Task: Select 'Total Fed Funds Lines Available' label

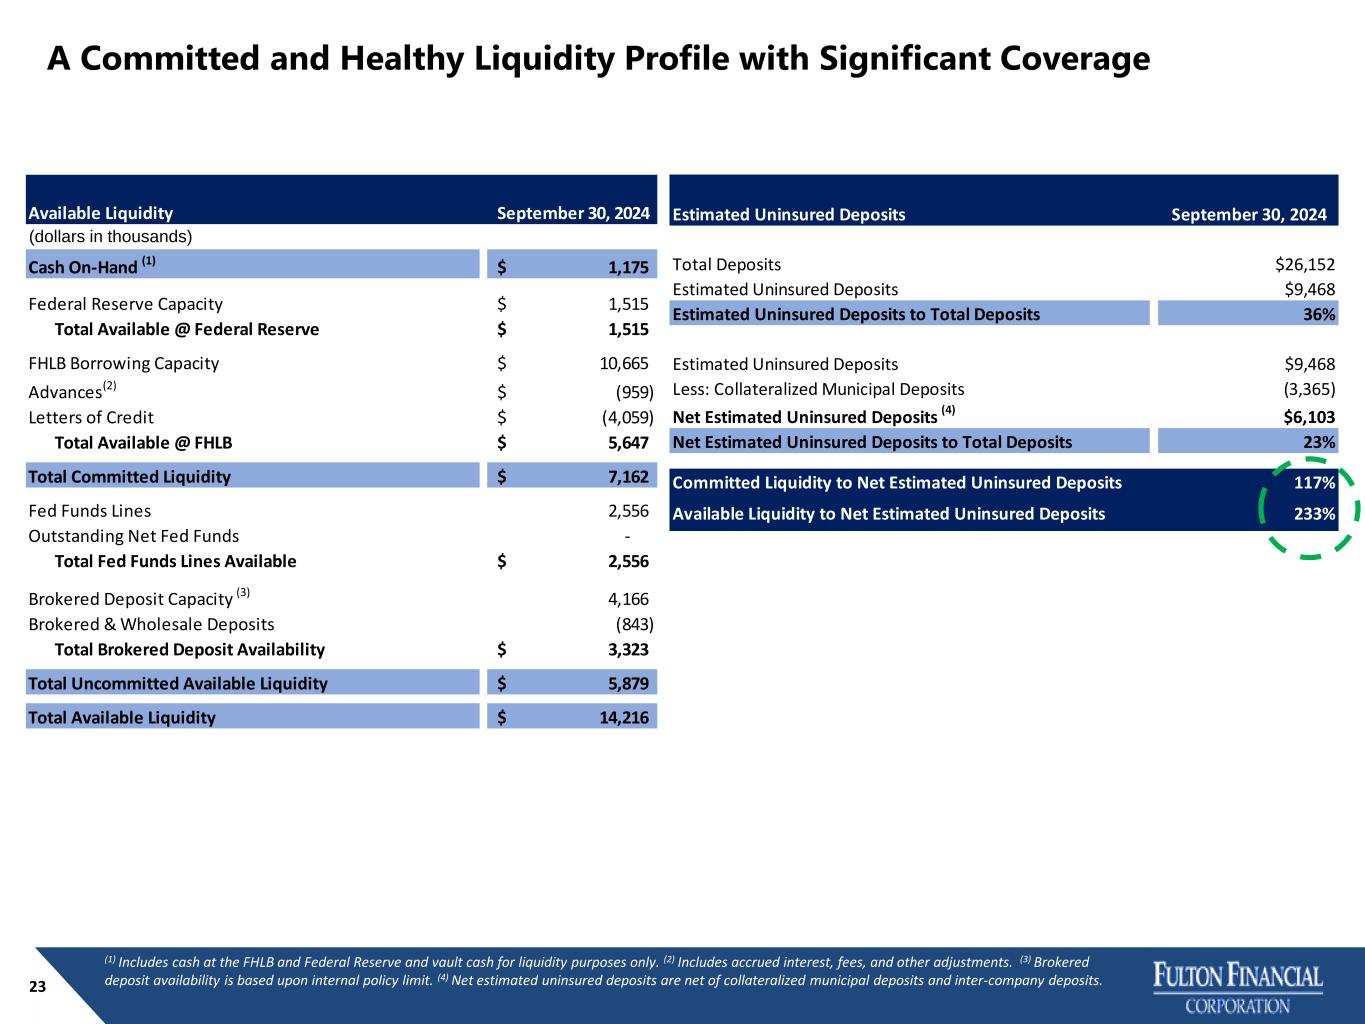Action: coord(175,561)
